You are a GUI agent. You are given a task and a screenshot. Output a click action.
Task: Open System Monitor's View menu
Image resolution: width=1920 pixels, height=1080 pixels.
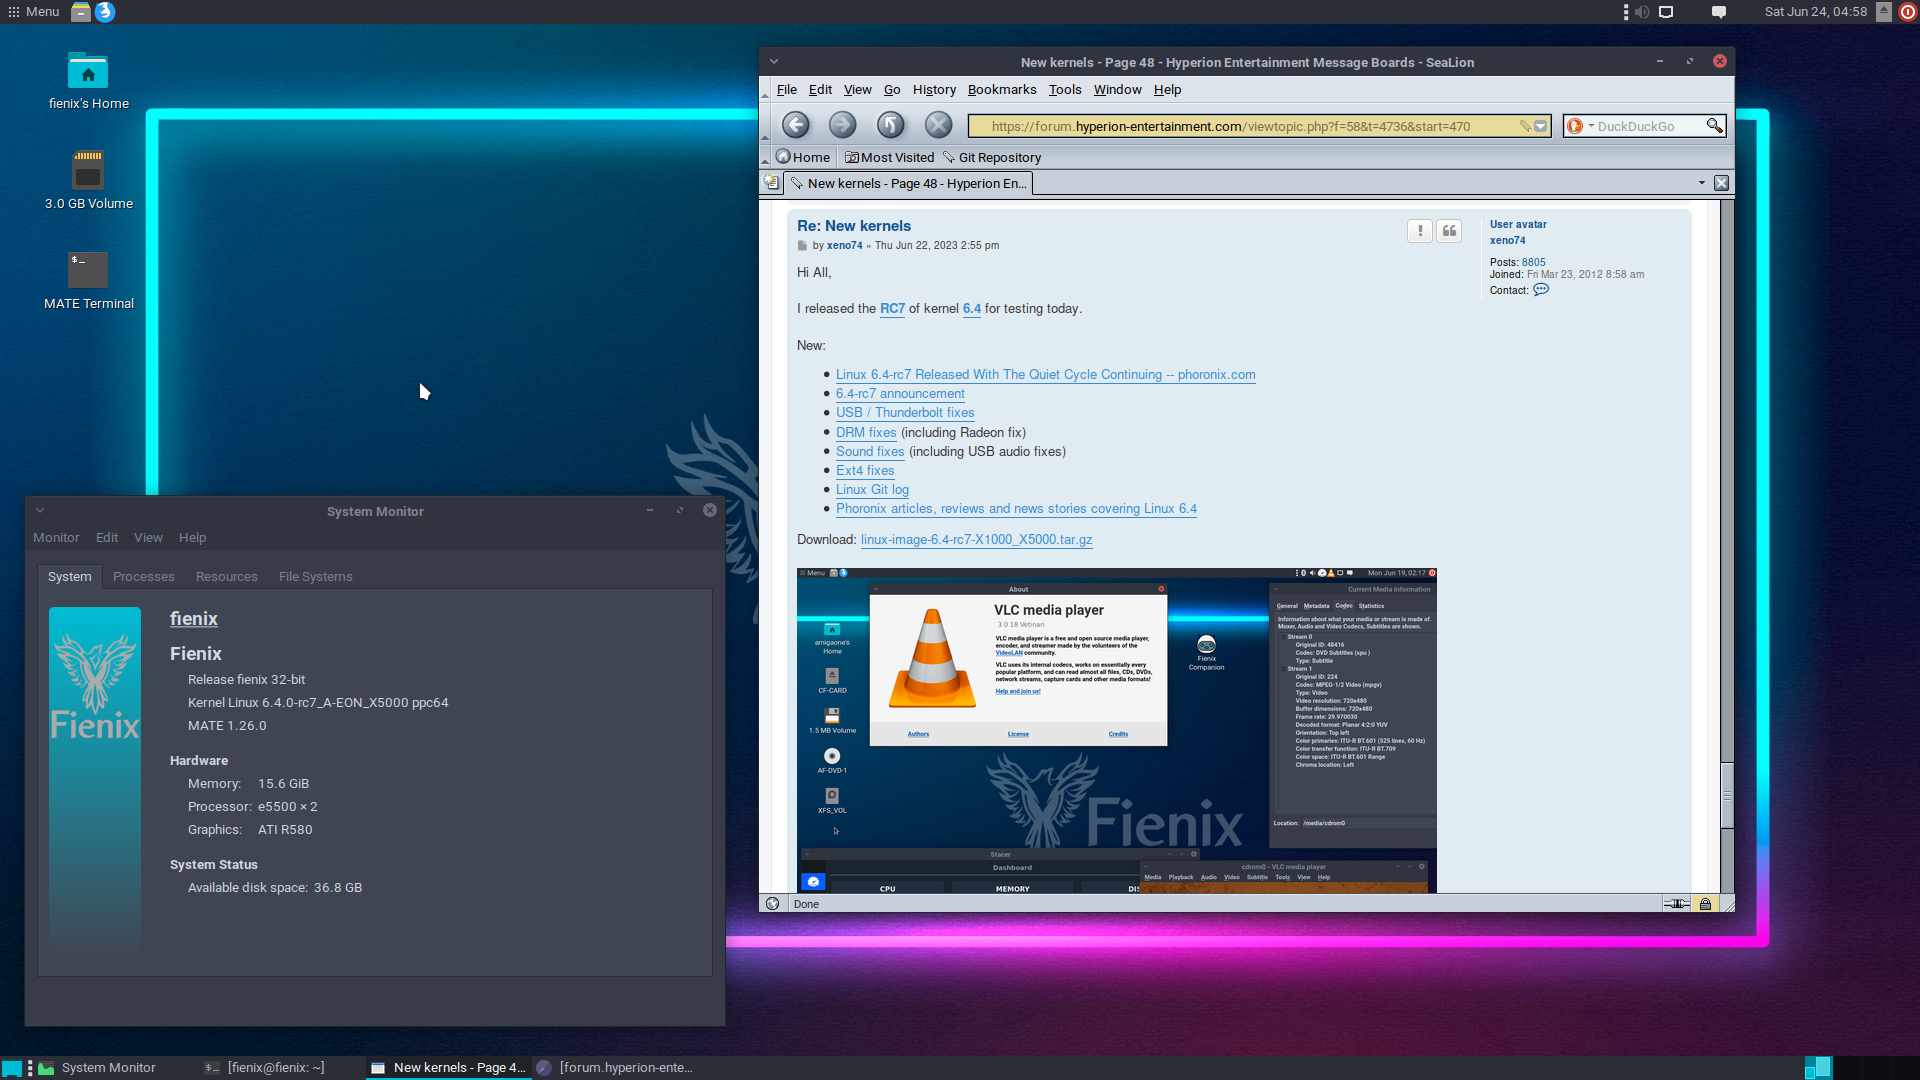[x=148, y=538]
